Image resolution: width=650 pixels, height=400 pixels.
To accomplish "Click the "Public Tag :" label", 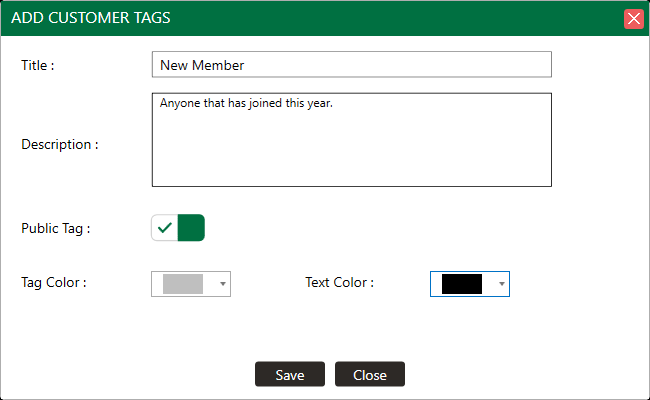I will click(x=56, y=228).
